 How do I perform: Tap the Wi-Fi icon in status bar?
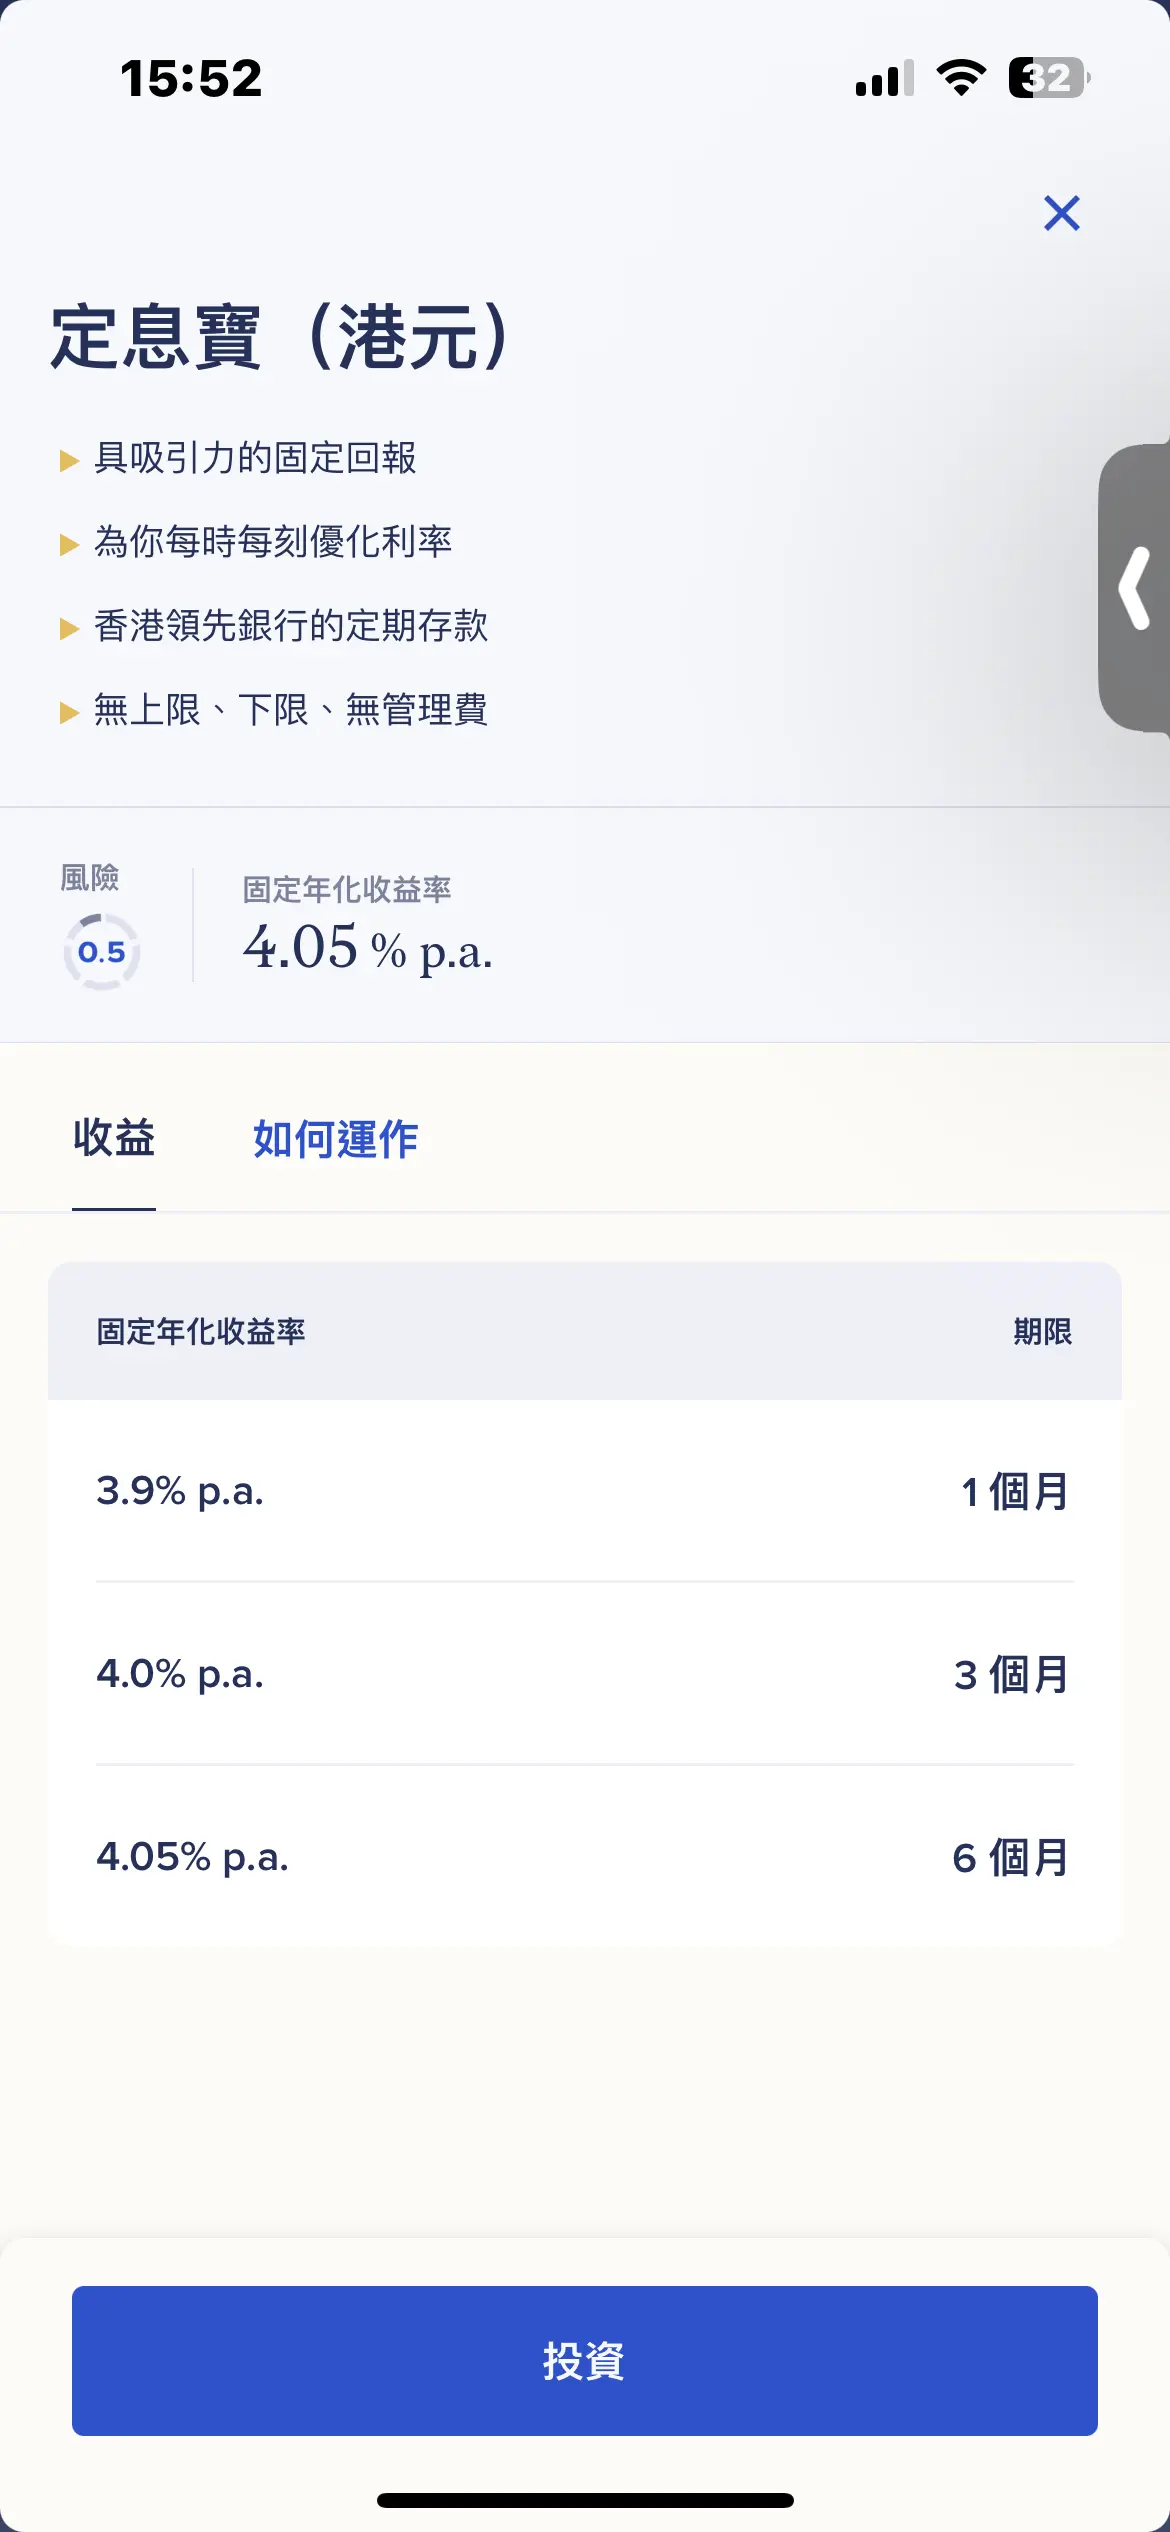pyautogui.click(x=961, y=77)
